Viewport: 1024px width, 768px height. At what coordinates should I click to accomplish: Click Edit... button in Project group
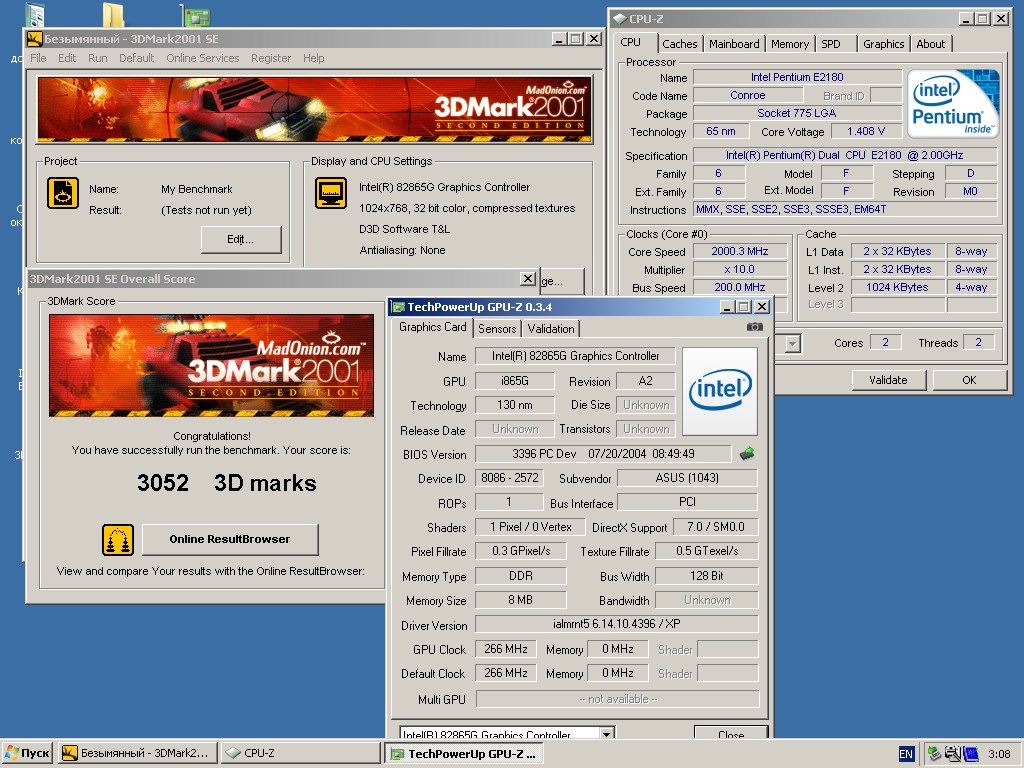point(240,239)
